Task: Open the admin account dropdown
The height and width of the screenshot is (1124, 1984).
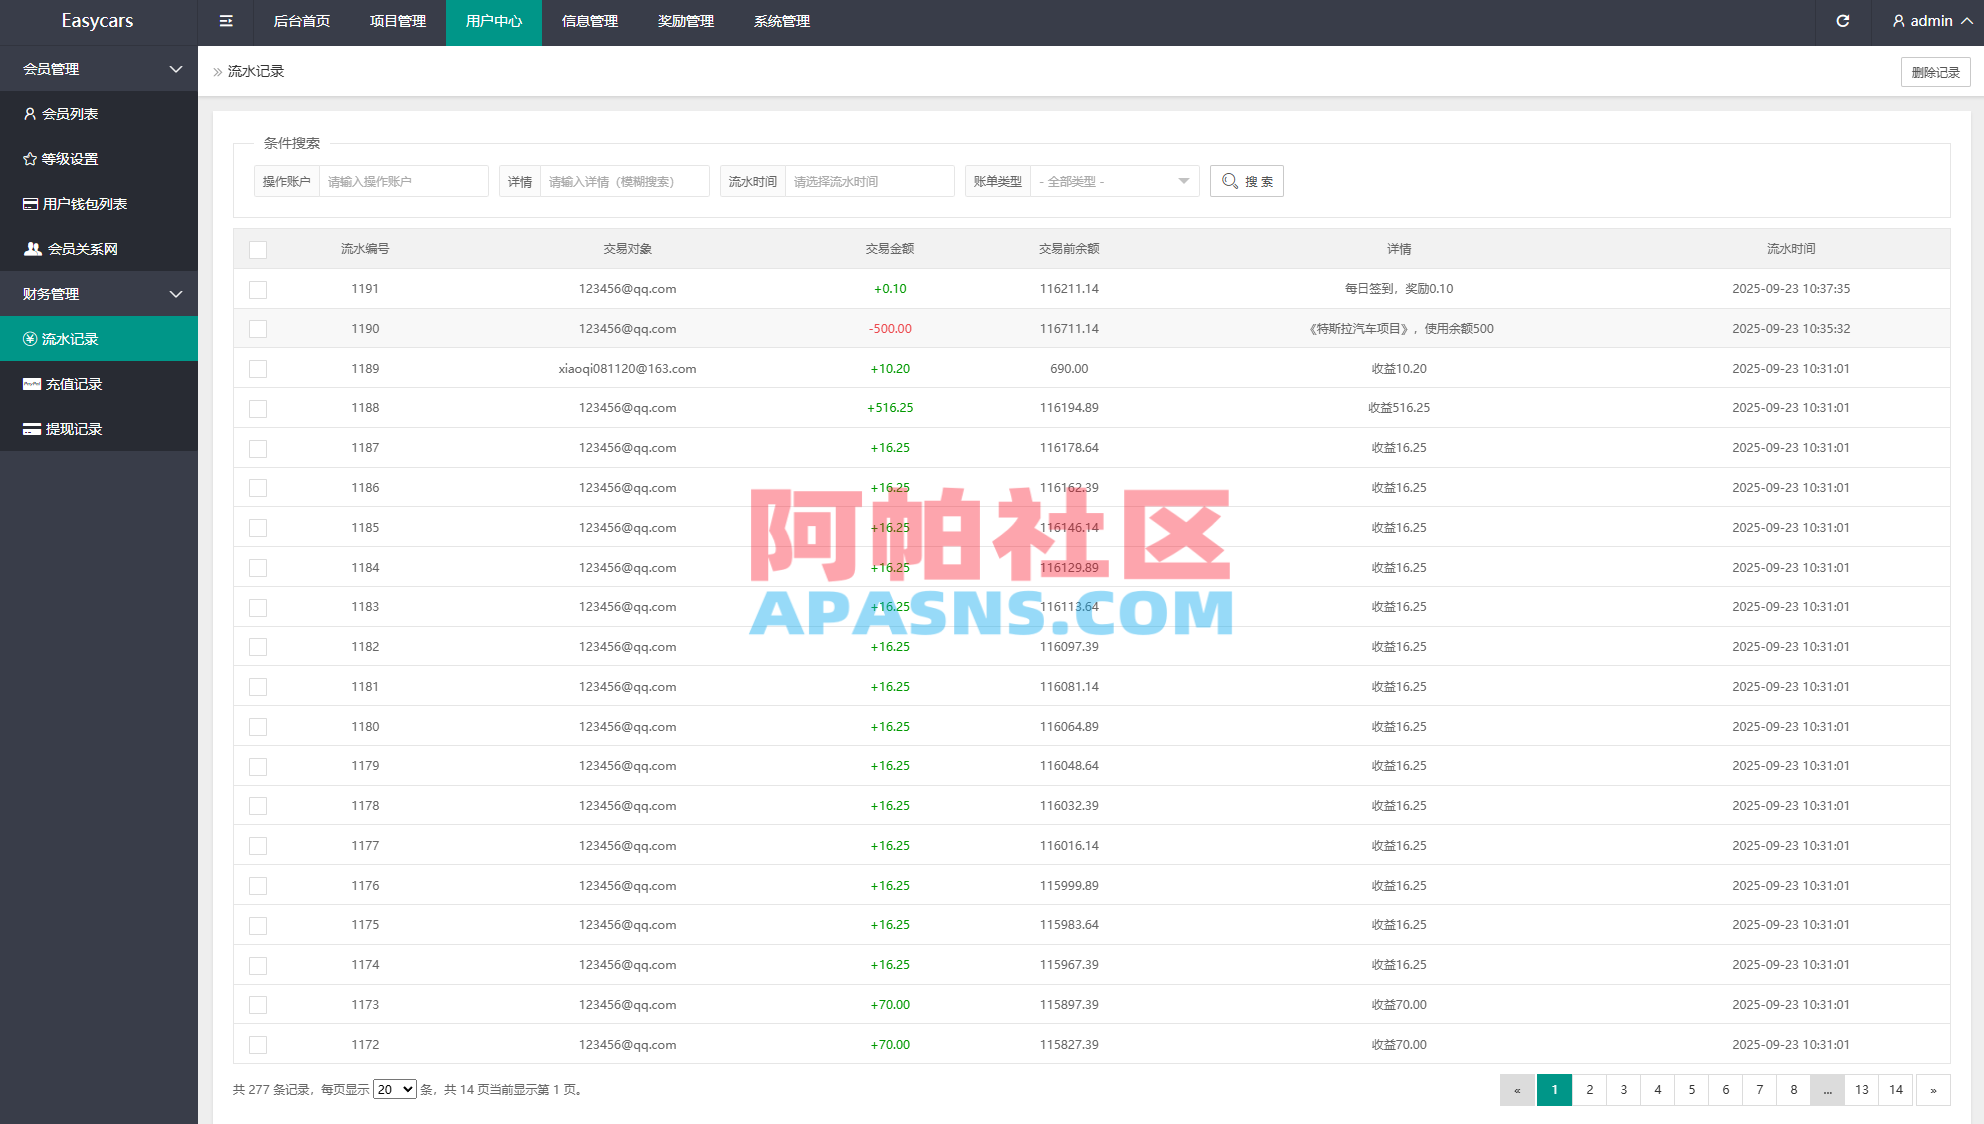Action: [1929, 21]
